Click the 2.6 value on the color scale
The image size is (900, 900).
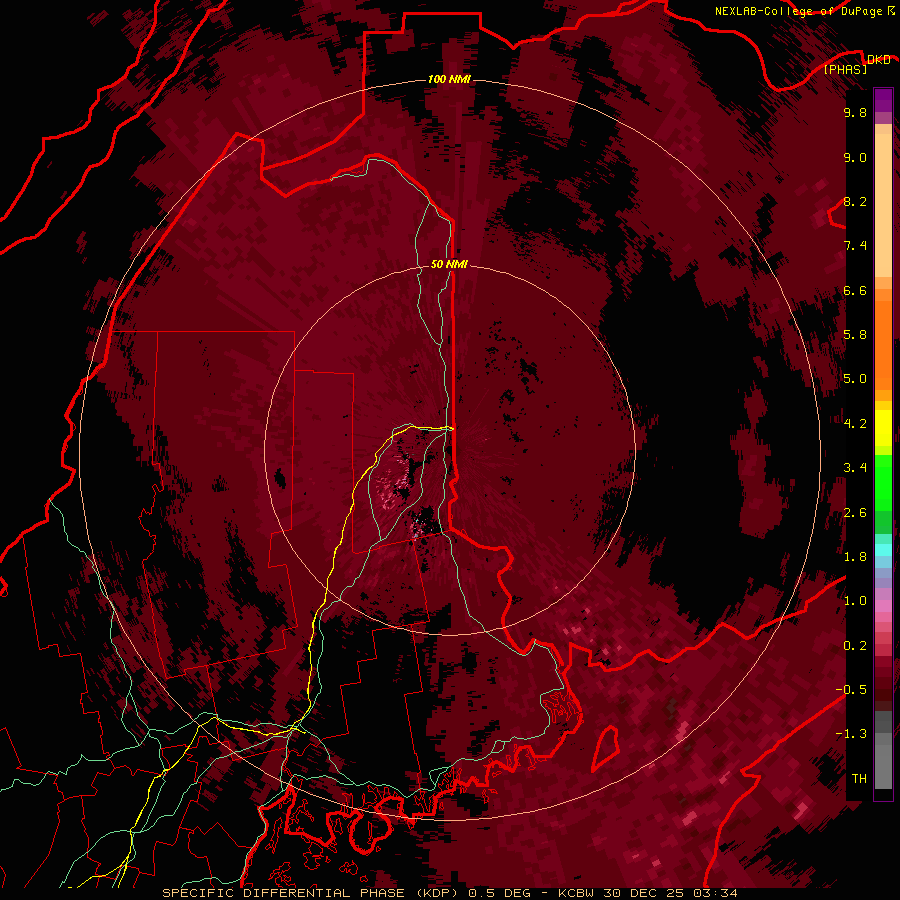tap(855, 513)
